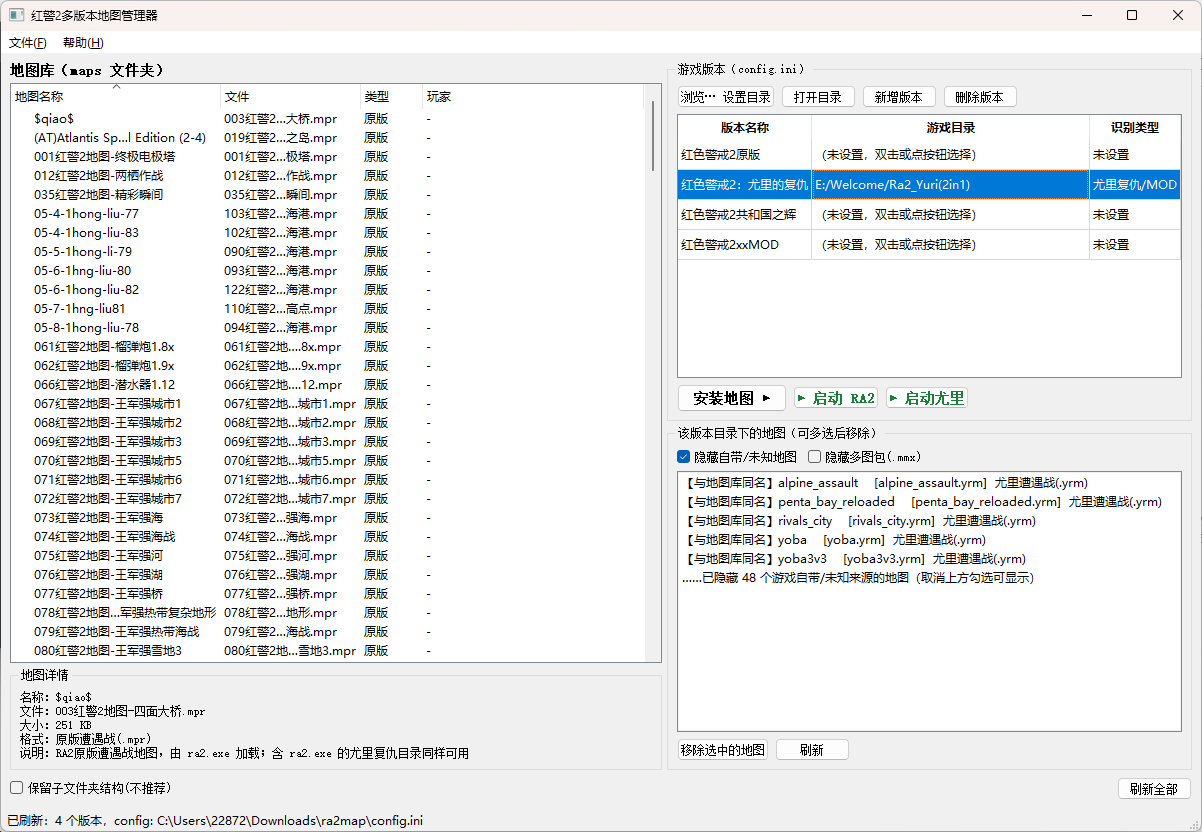Toggle 隐藏自带/未知地图 checkbox

pos(738,457)
